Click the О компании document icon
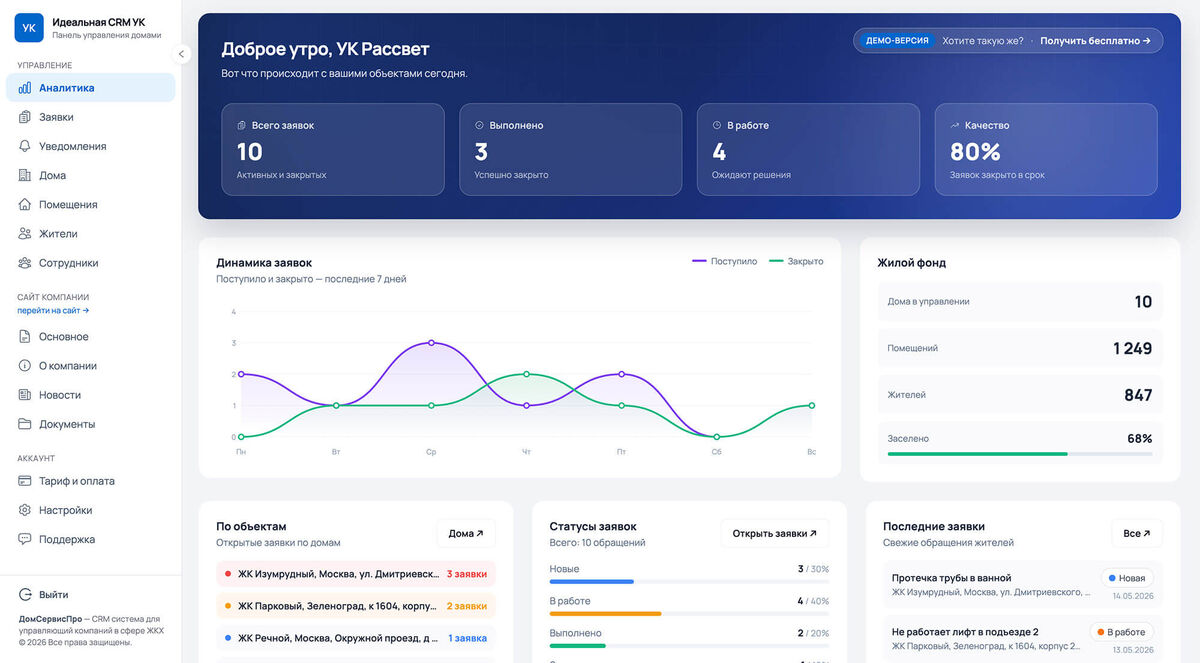The width and height of the screenshot is (1200, 663). tap(25, 366)
